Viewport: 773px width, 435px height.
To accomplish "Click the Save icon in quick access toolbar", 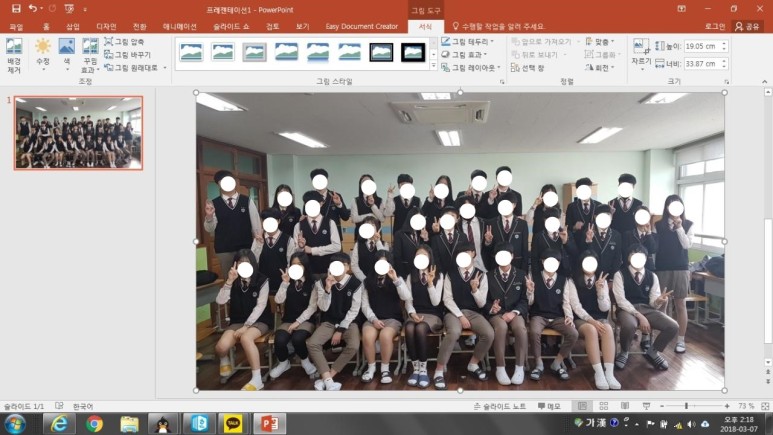I will 16,8.
